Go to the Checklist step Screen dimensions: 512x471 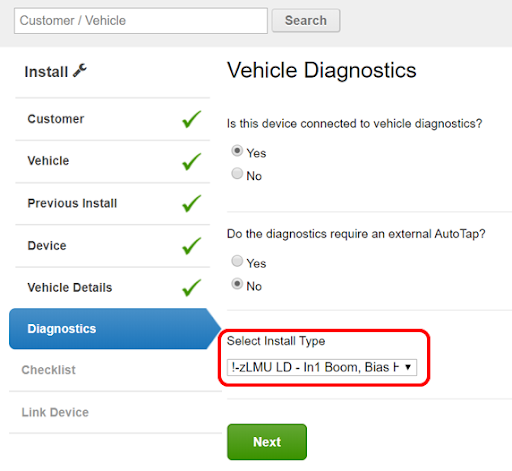point(115,370)
